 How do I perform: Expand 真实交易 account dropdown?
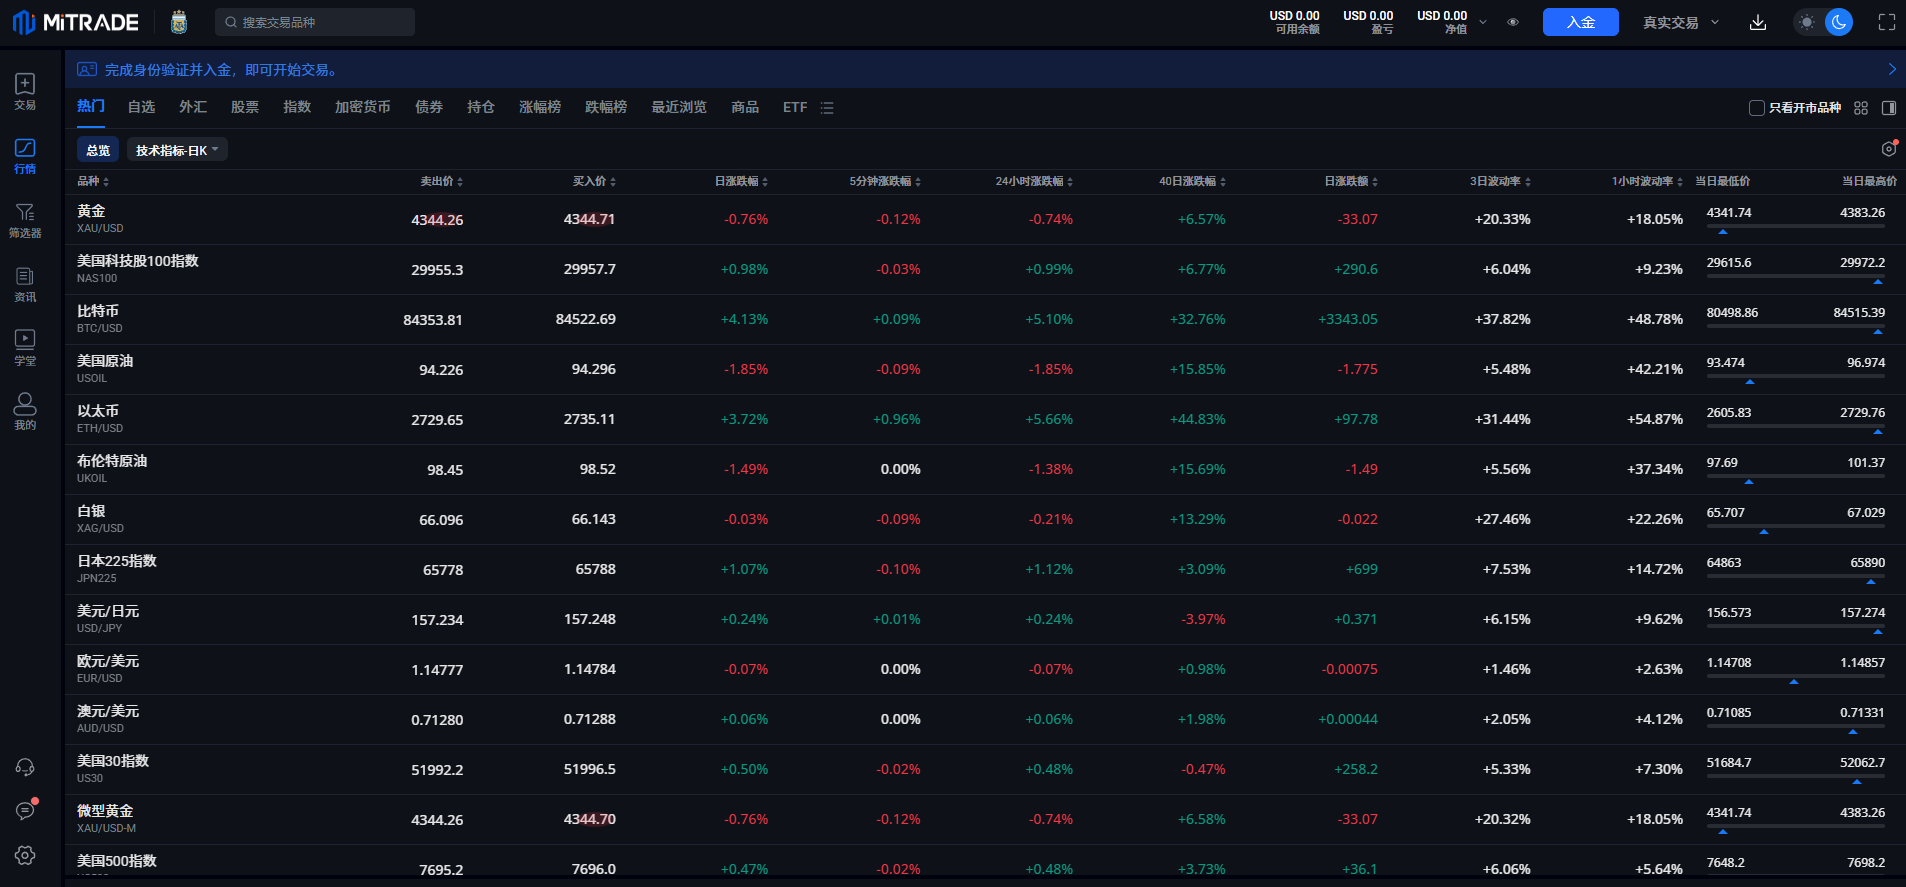(1681, 22)
